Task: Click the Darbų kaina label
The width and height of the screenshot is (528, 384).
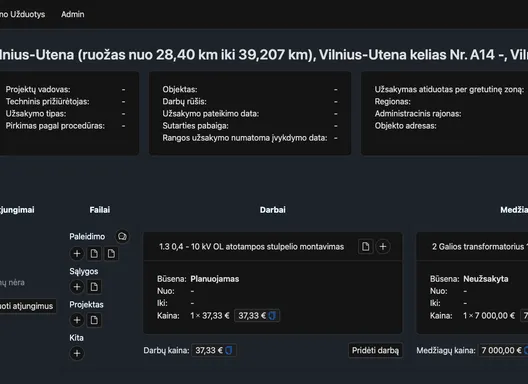Action: (x=166, y=350)
